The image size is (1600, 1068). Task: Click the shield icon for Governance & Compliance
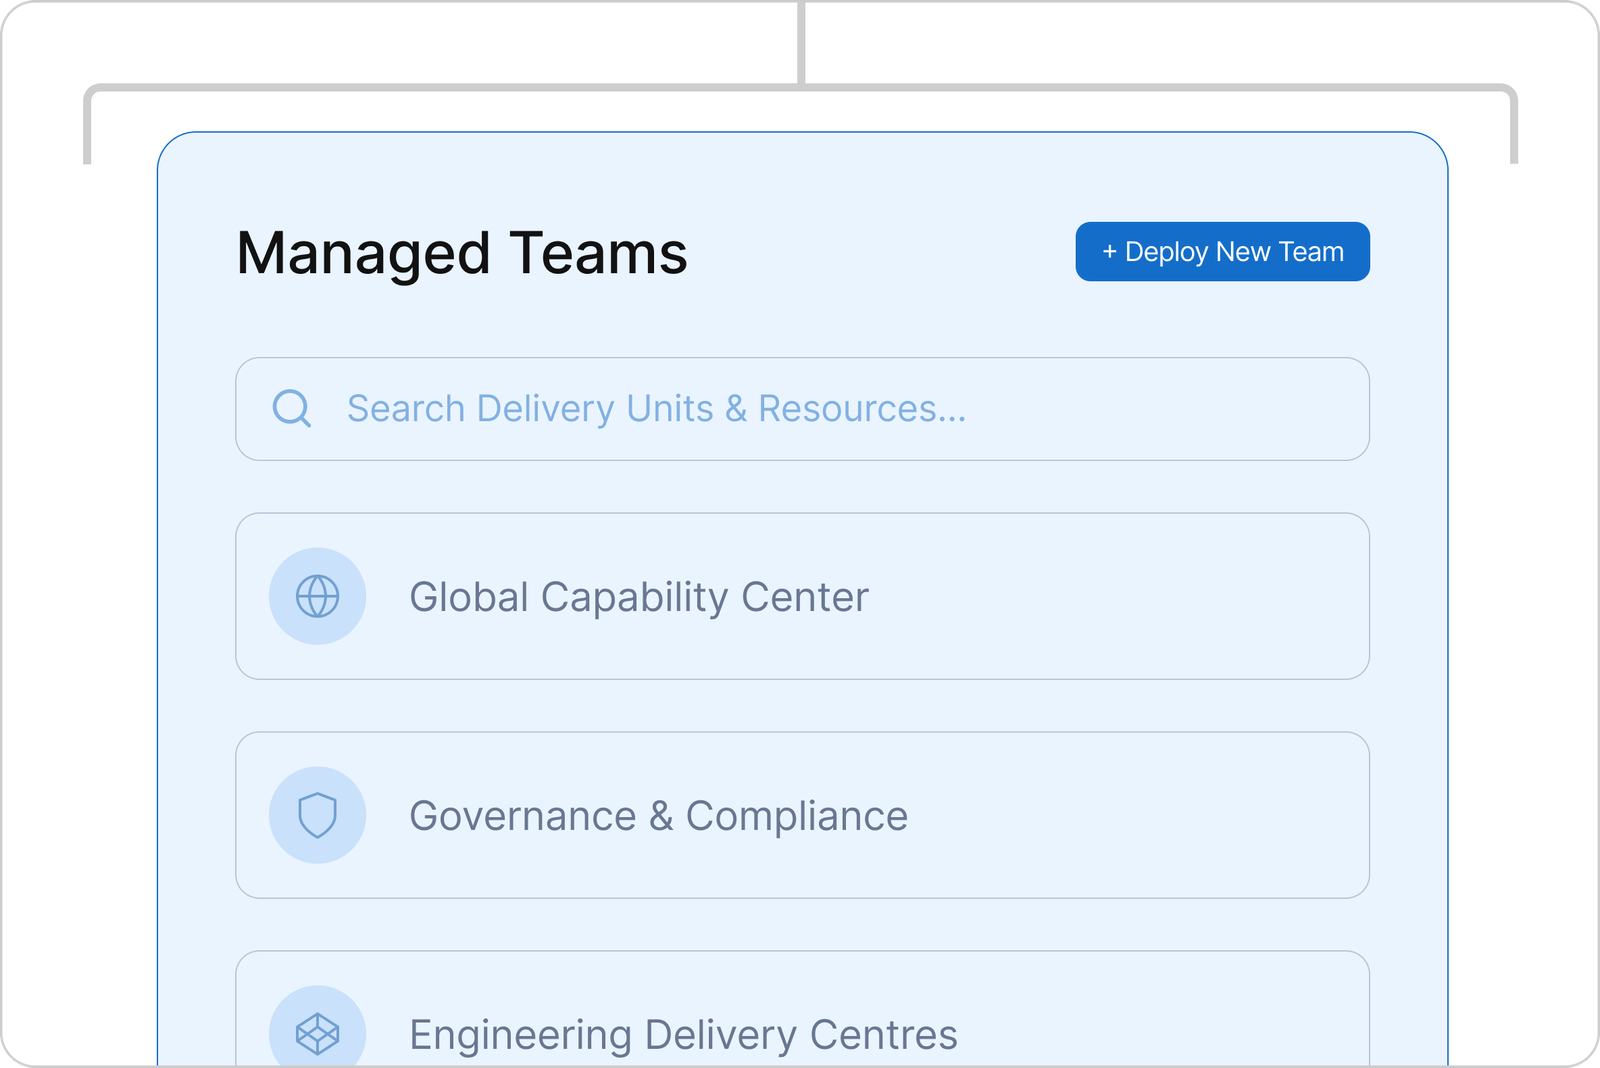tap(317, 815)
